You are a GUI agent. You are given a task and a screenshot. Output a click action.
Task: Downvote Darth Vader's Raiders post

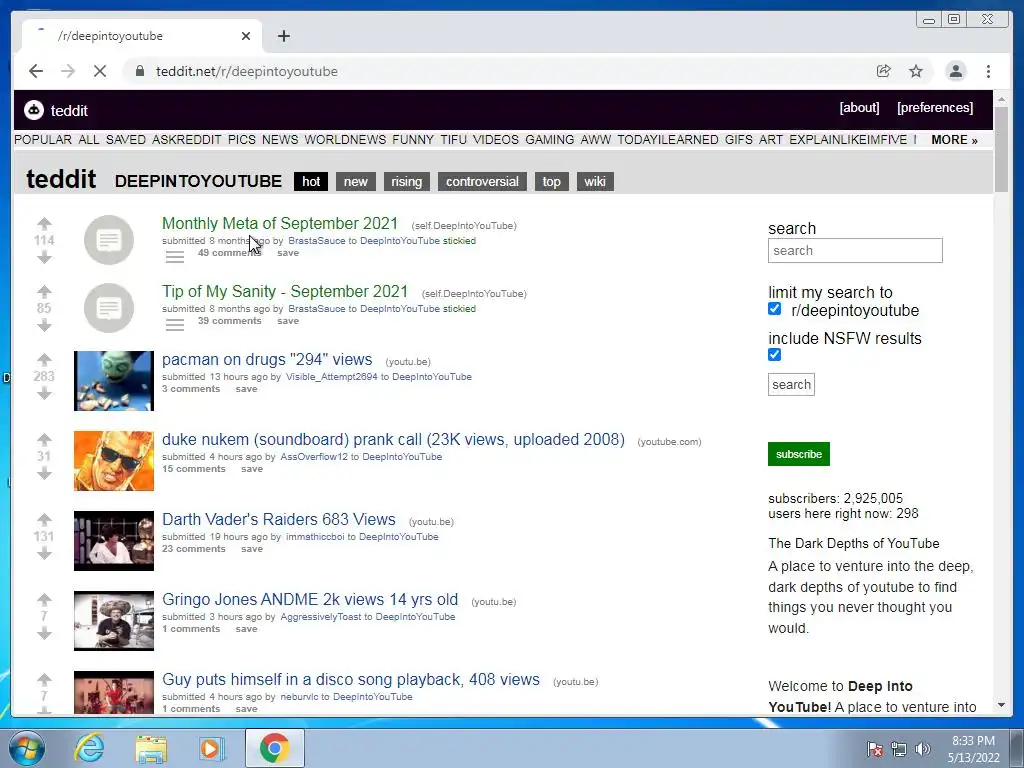point(44,553)
